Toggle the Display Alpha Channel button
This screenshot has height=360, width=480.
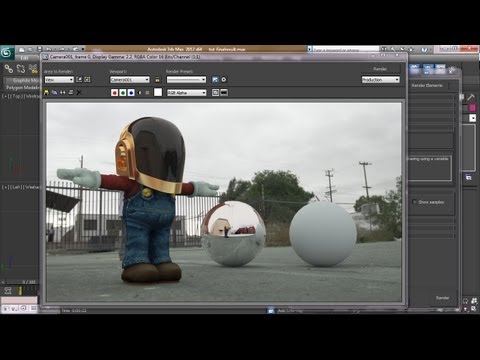click(x=139, y=93)
